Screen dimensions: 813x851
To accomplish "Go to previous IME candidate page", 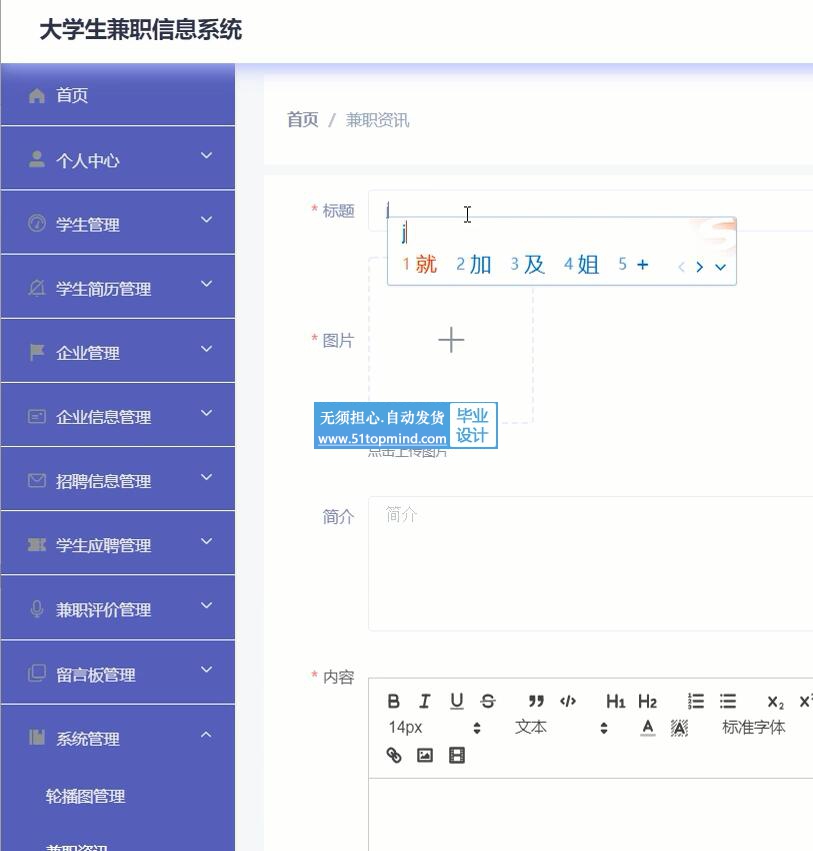I will pyautogui.click(x=681, y=266).
